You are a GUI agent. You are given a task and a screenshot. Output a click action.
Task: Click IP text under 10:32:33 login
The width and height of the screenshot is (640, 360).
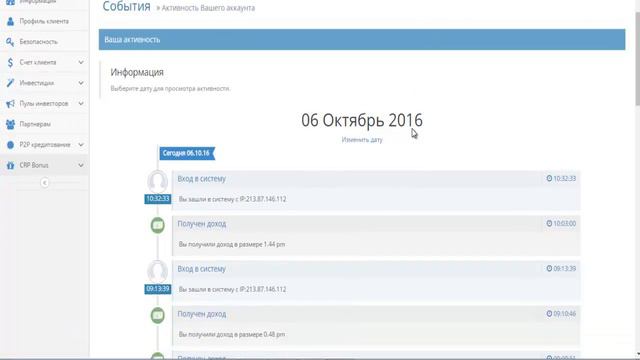point(232,199)
